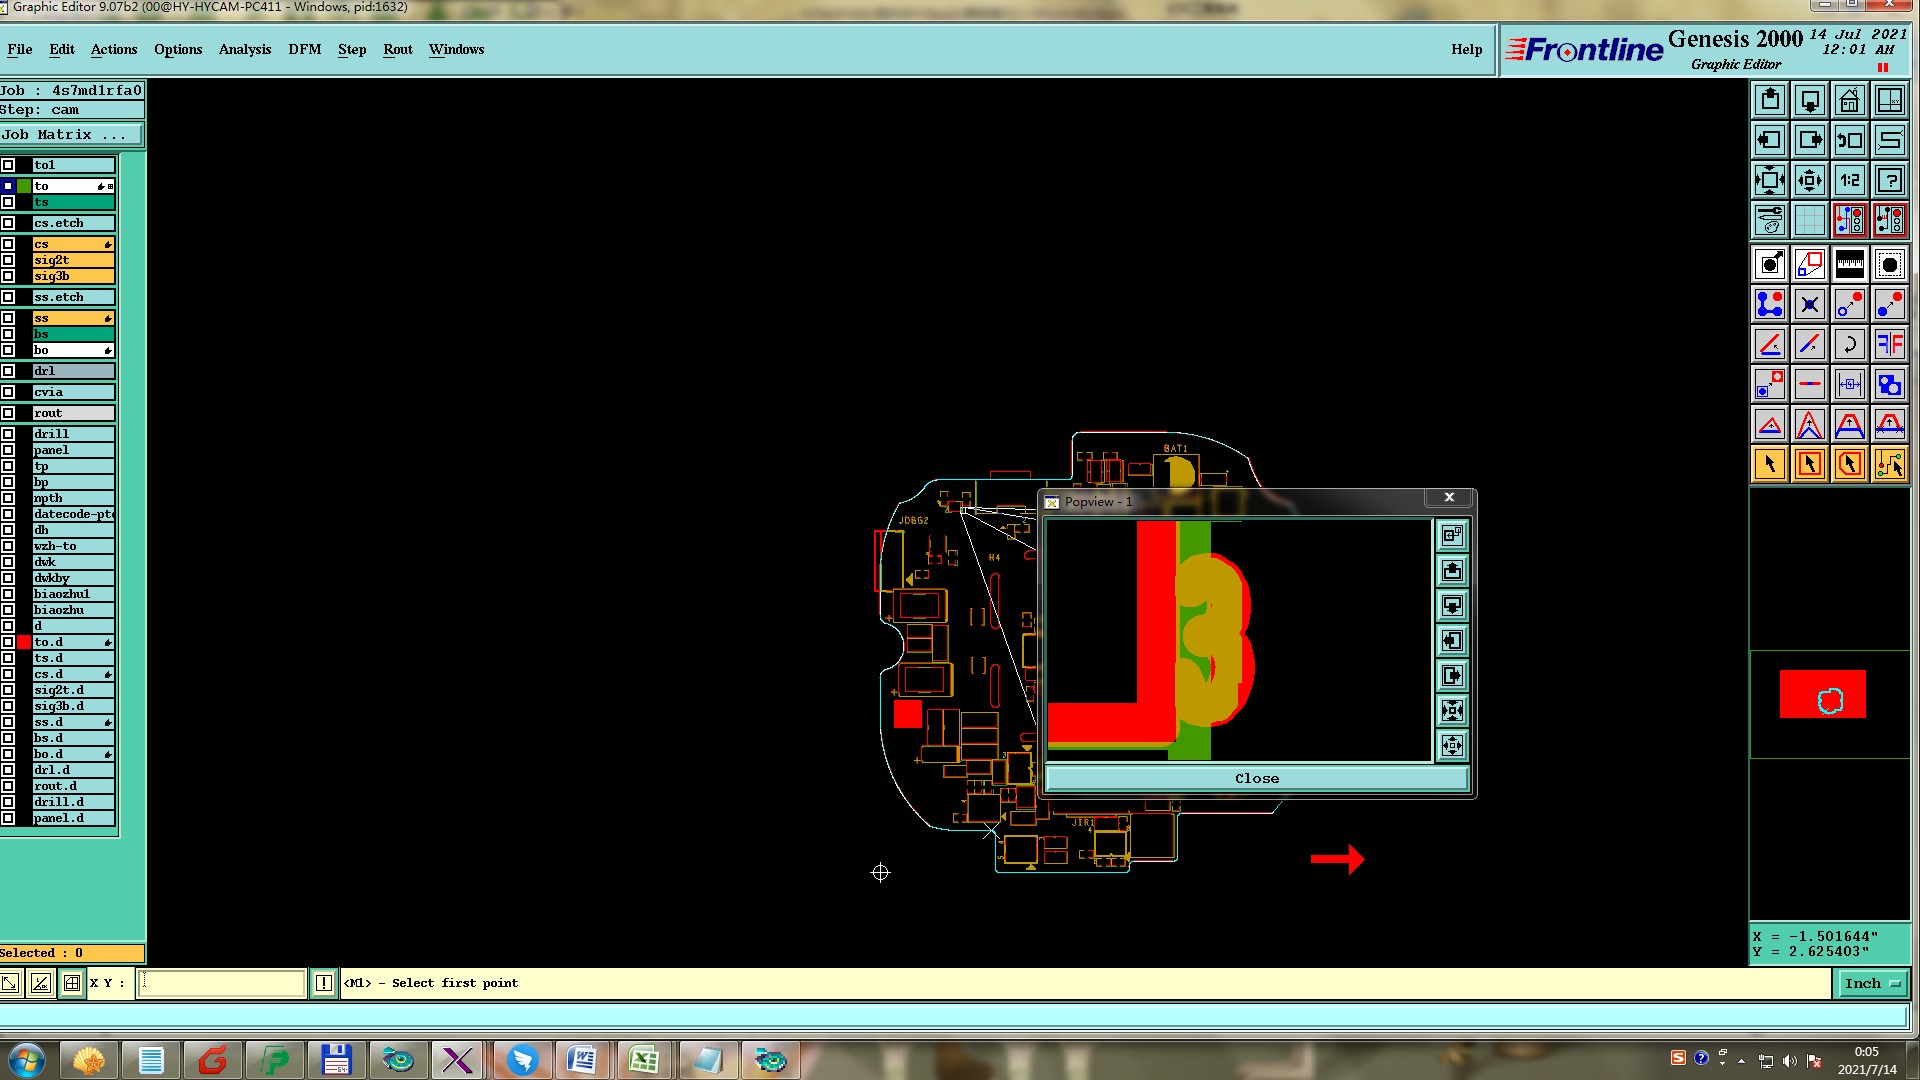Toggle the checkbox for layer ts
The width and height of the screenshot is (1920, 1080).
[8, 202]
